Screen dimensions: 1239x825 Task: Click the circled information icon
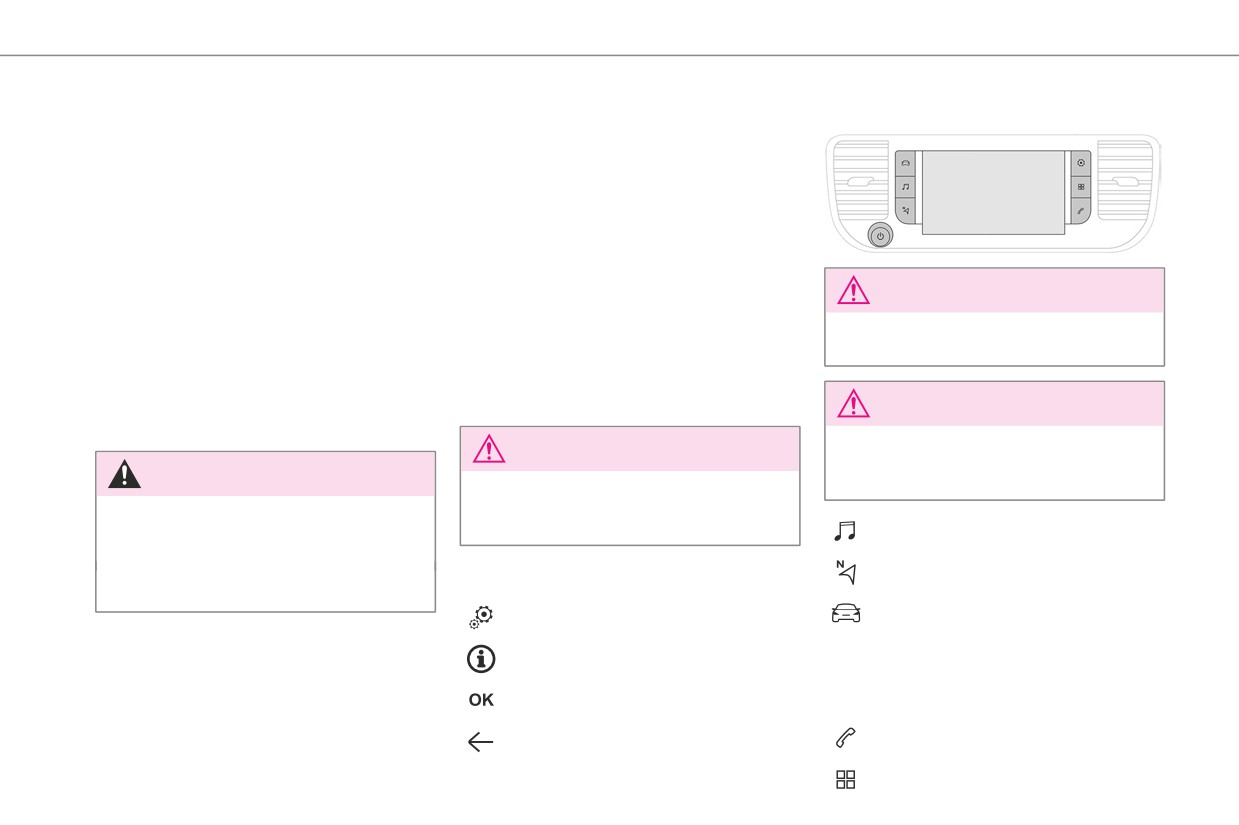pyautogui.click(x=481, y=659)
